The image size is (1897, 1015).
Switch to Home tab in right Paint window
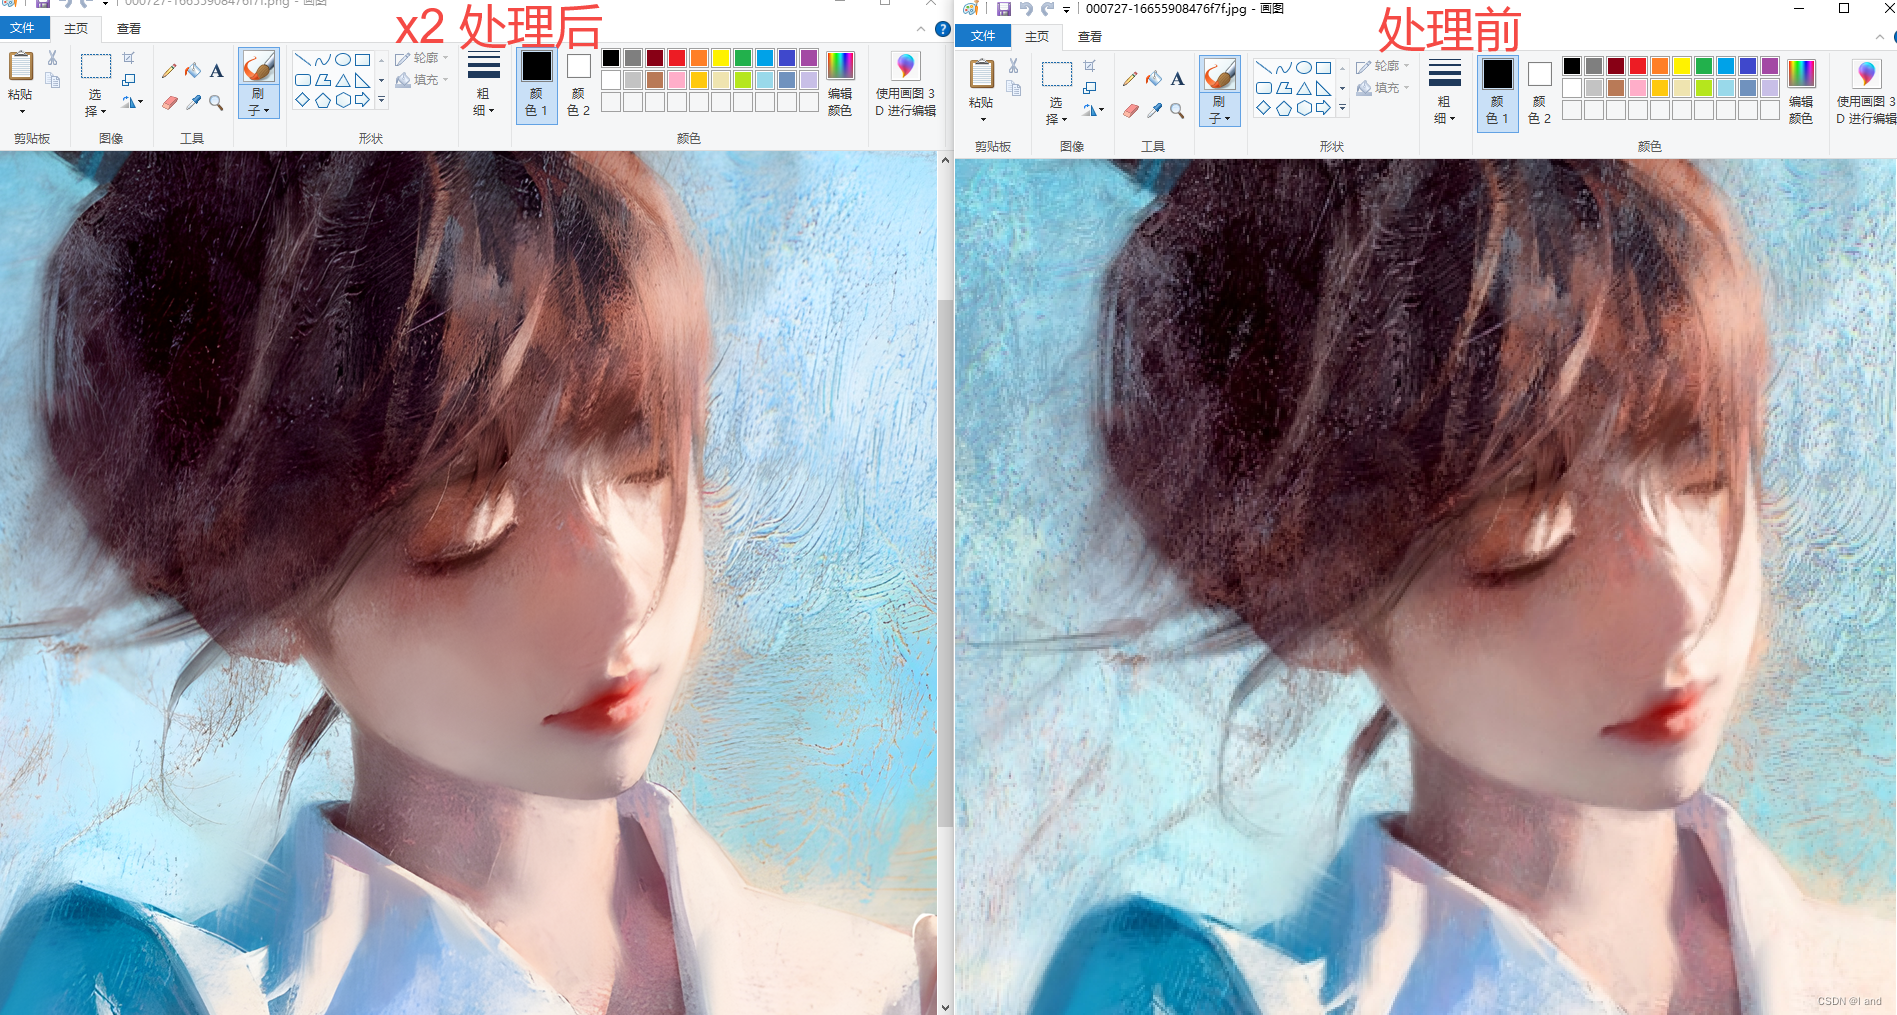pos(1037,36)
